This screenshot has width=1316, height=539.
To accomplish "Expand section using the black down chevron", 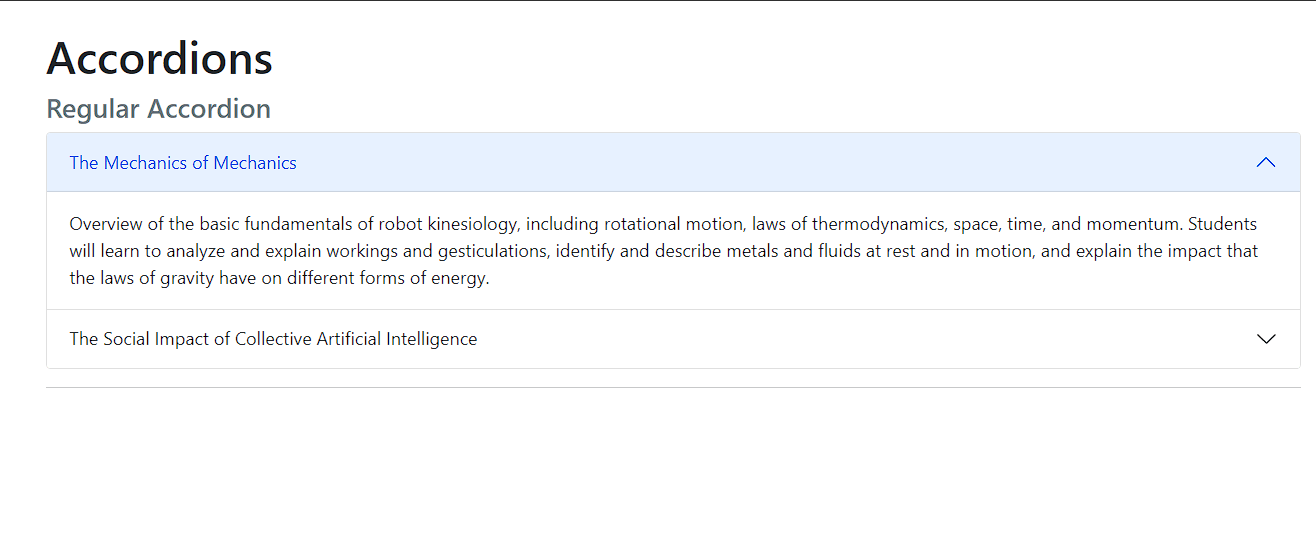I will coord(1266,339).
